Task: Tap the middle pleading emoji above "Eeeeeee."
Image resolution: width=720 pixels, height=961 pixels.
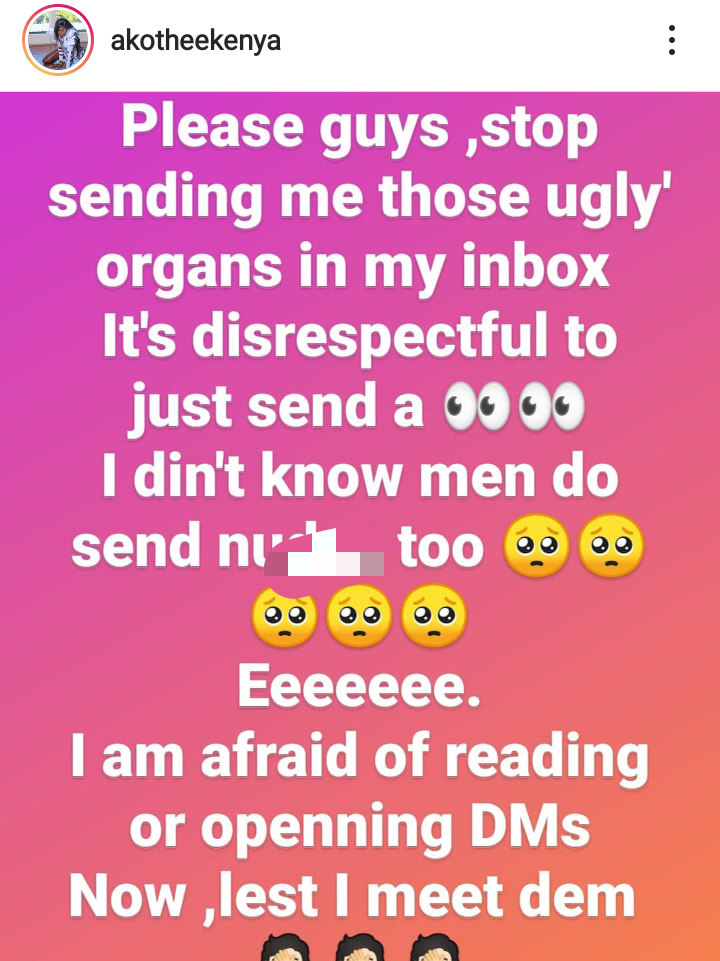Action: coord(359,615)
